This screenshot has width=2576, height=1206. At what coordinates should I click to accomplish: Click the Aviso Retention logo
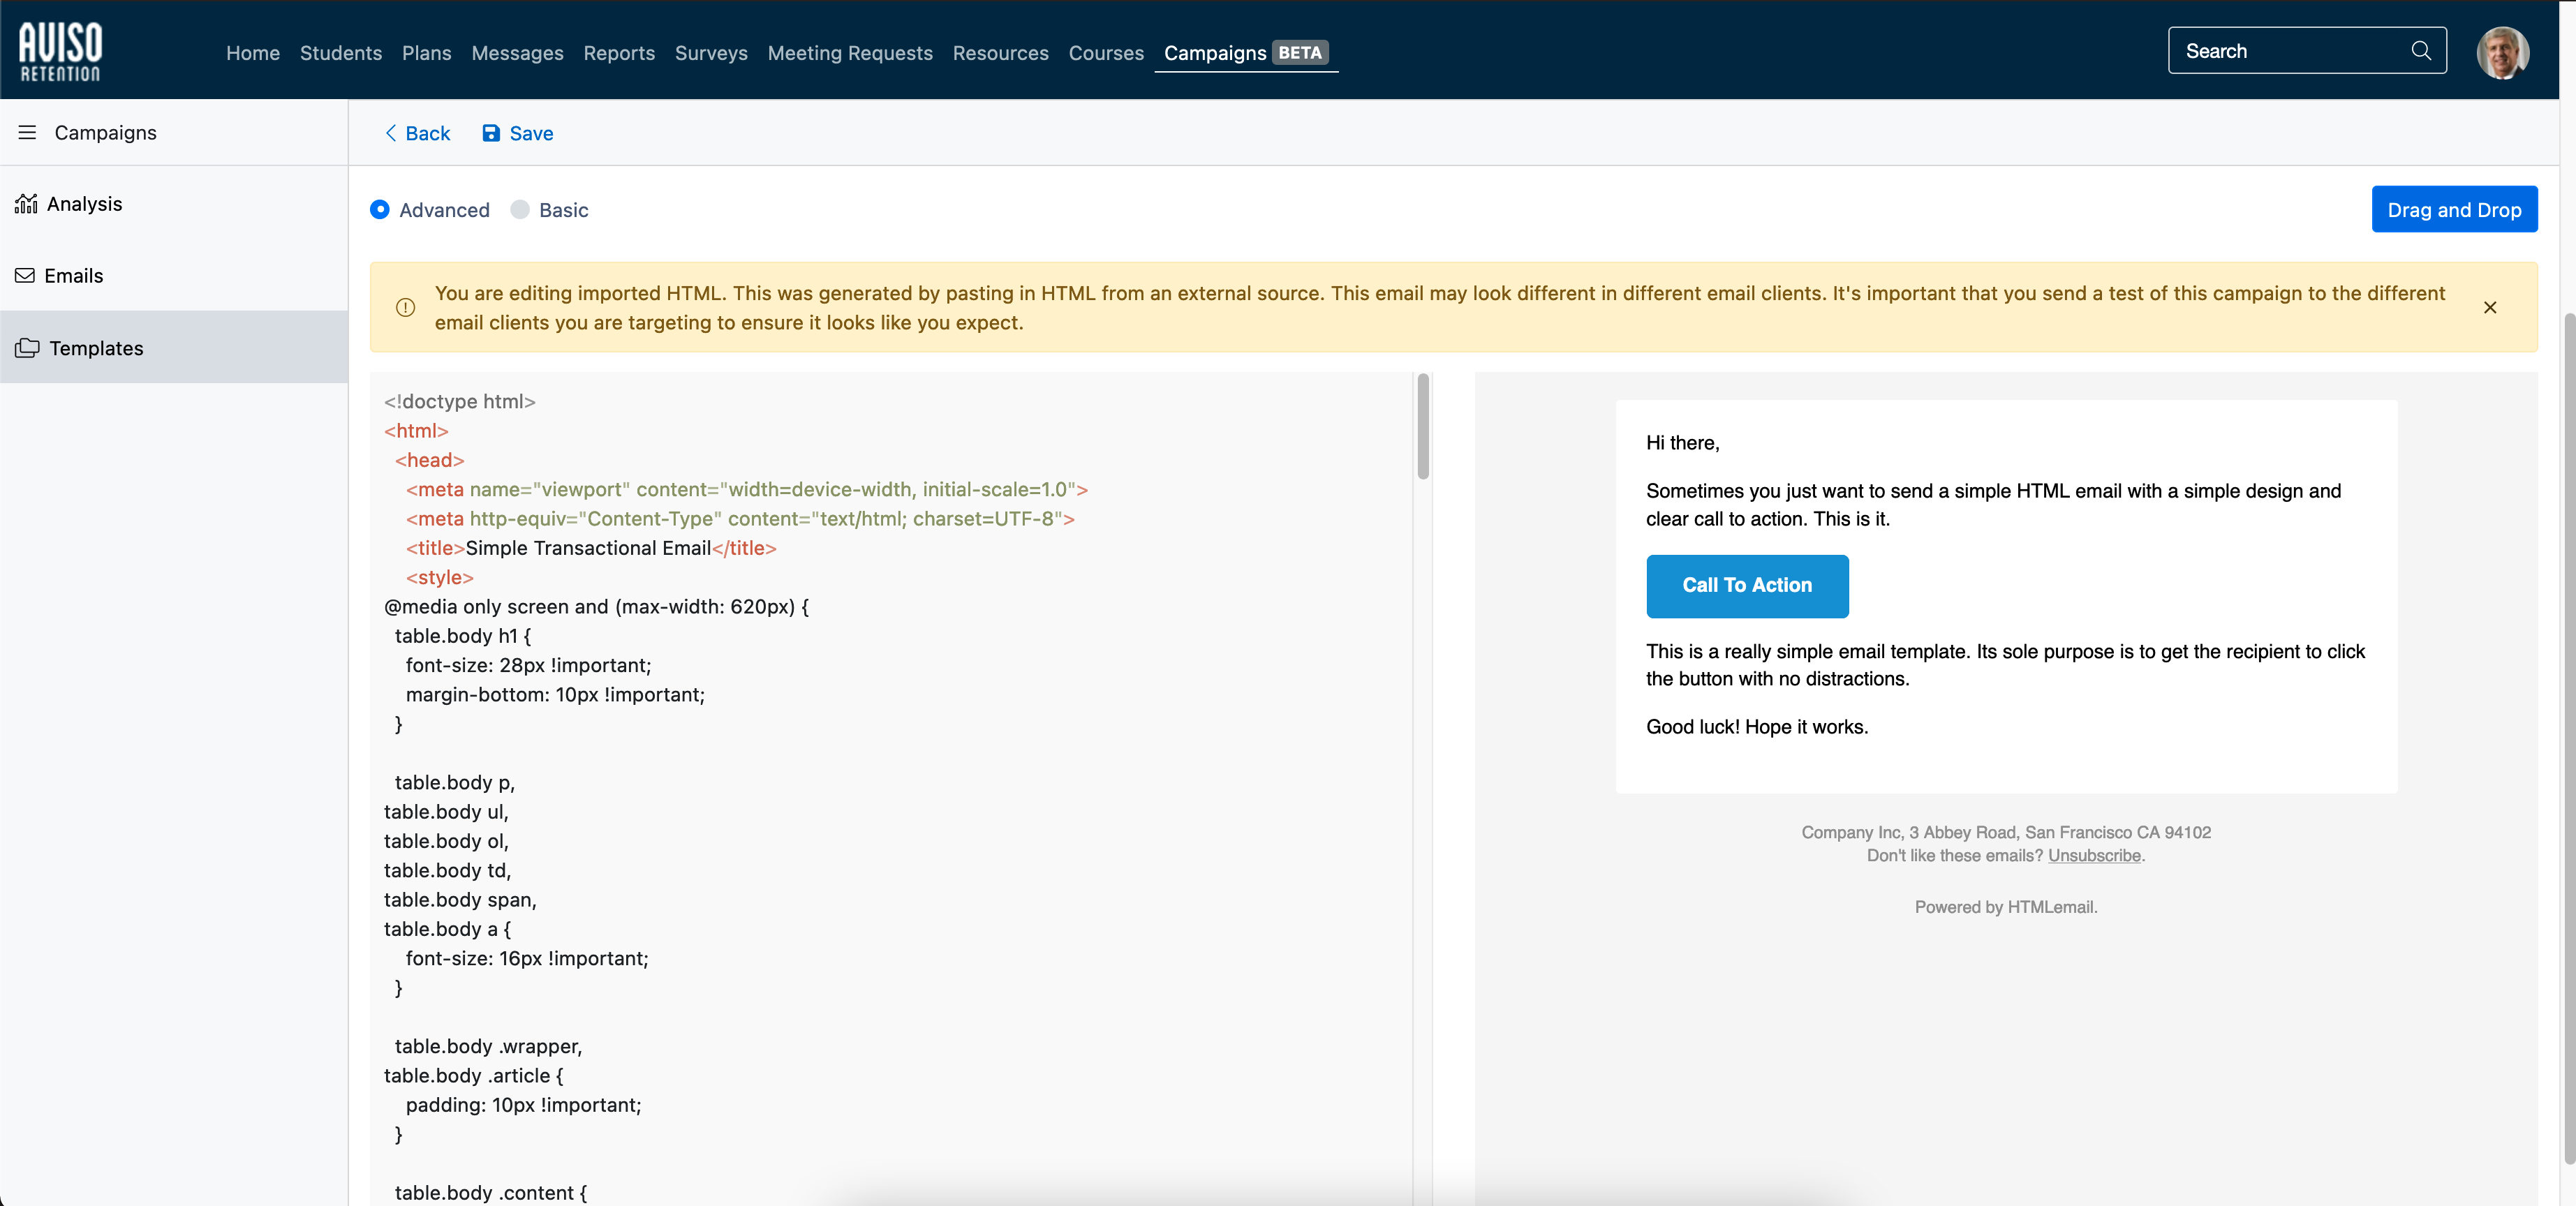click(60, 51)
